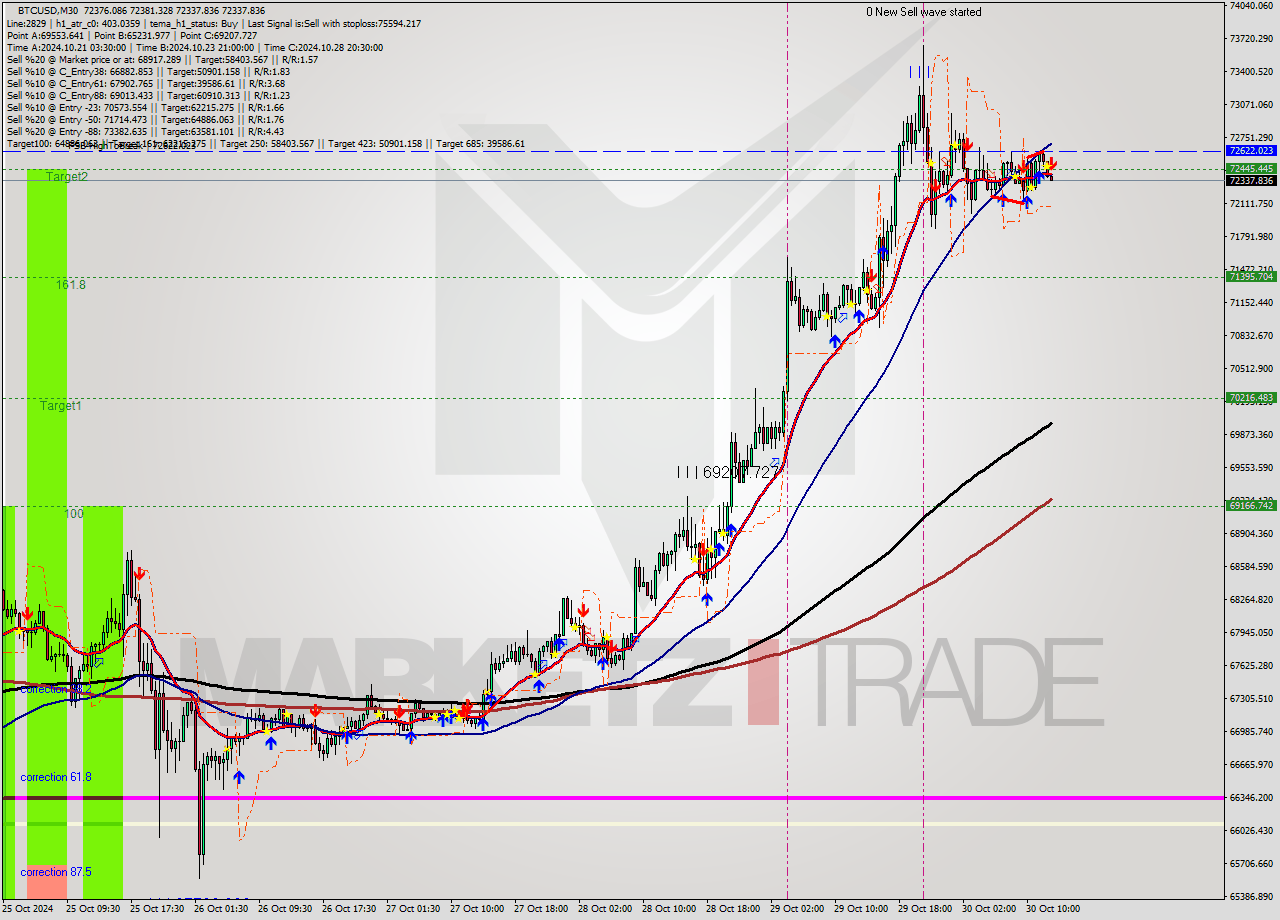
Task: Click the 66346.200 price axis label
Action: point(1252,798)
